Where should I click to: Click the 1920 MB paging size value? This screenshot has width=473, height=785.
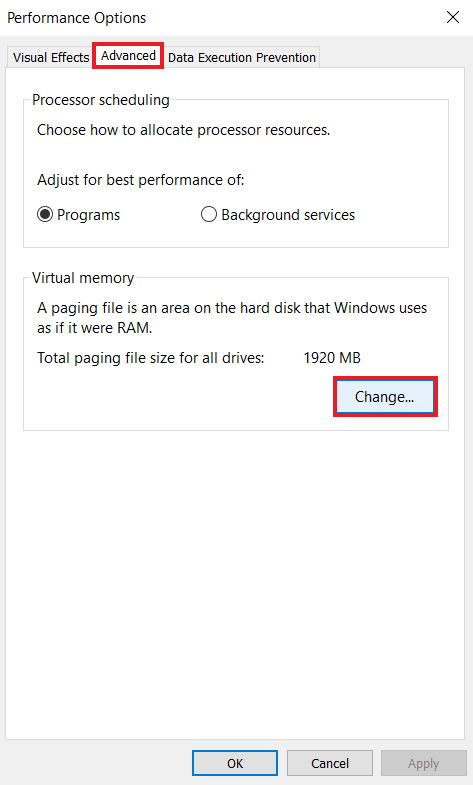(332, 358)
